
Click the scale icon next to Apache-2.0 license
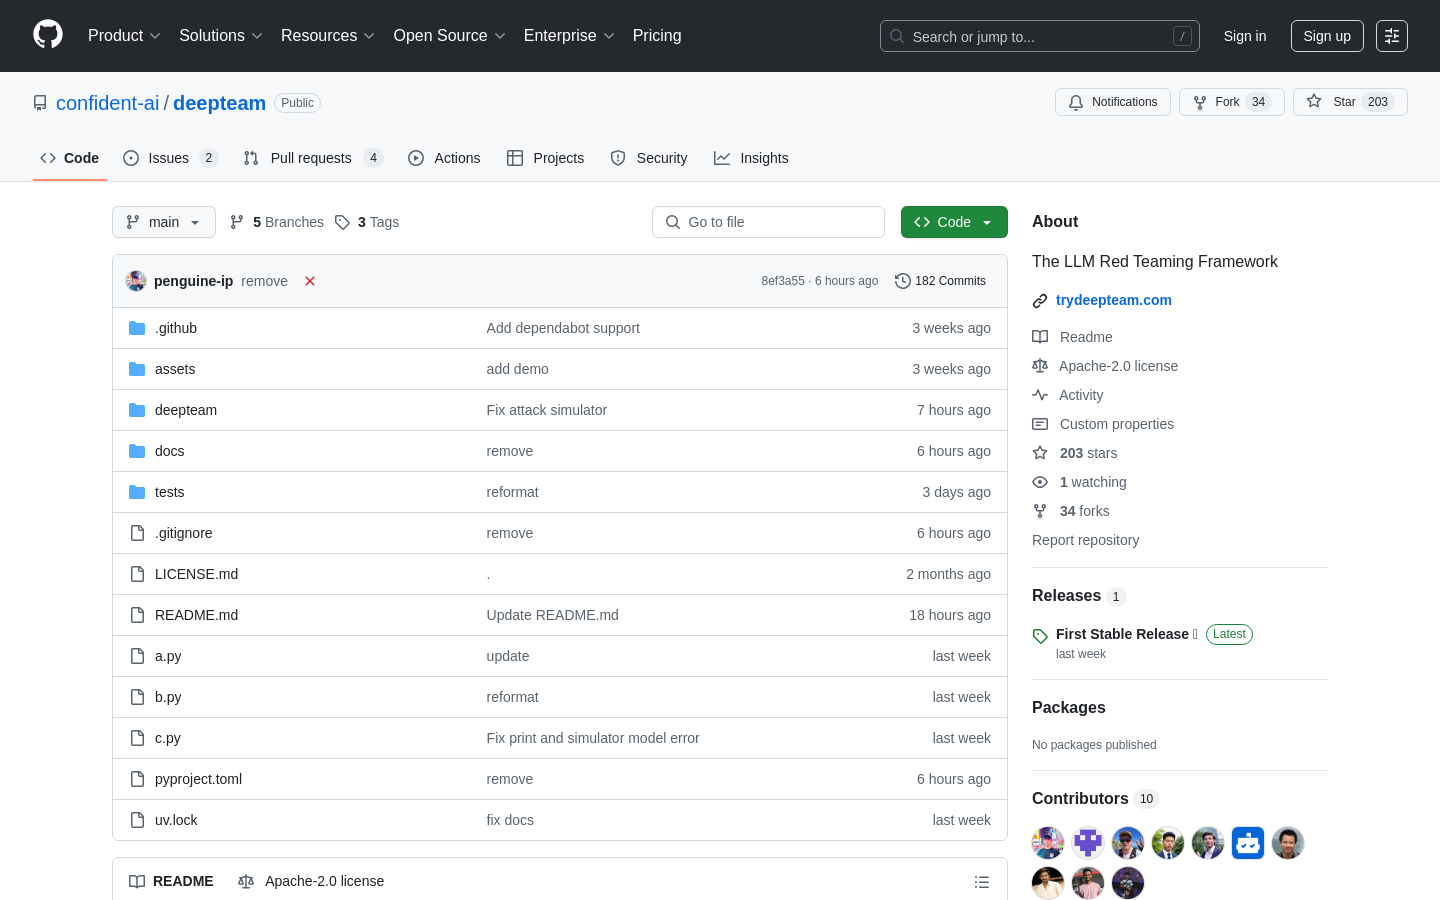pyautogui.click(x=1040, y=366)
